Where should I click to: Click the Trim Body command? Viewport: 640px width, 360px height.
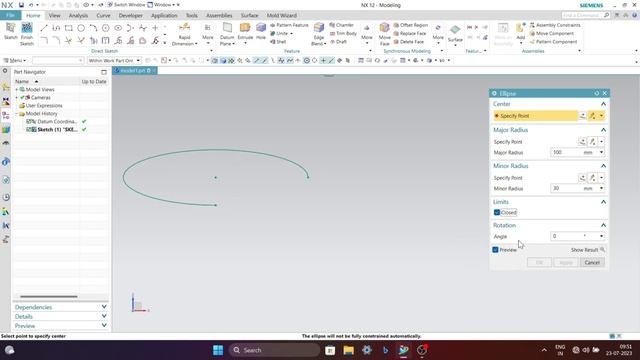343,33
